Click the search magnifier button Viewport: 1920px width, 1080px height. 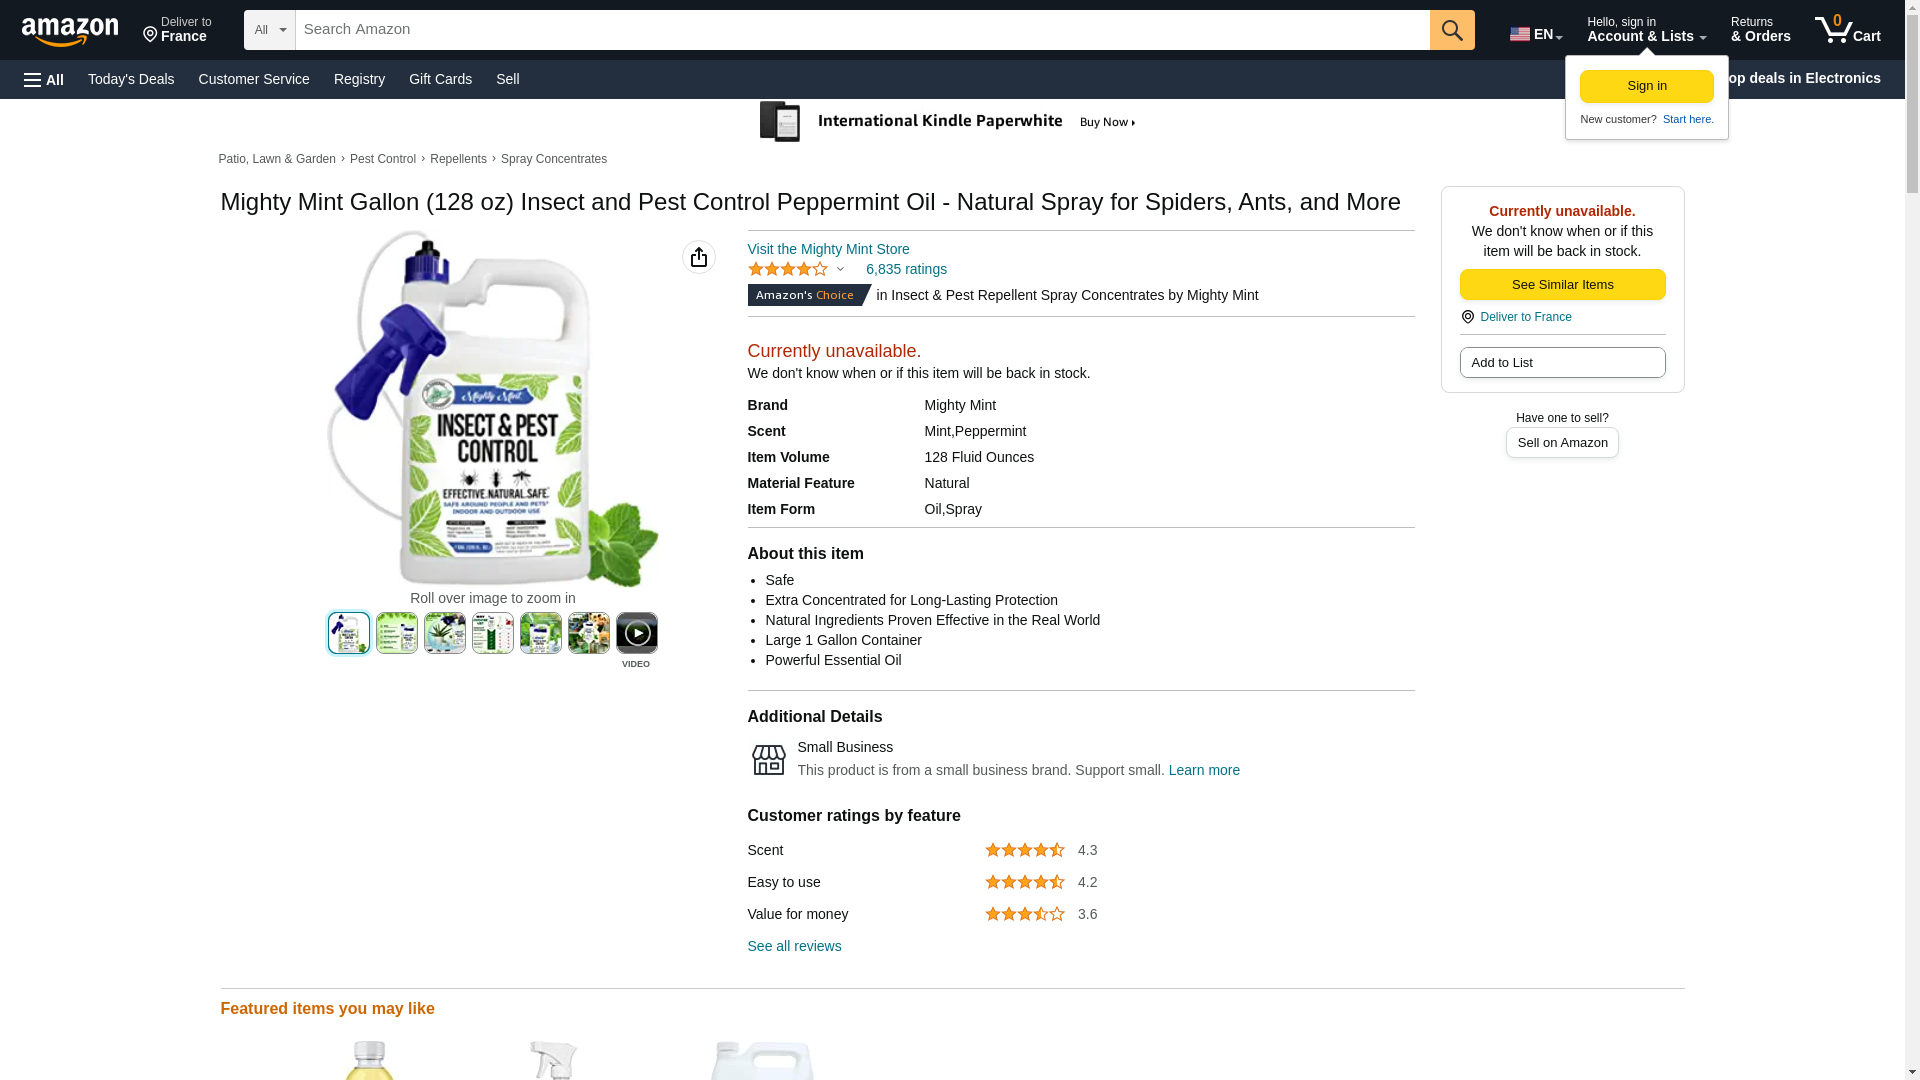(1452, 30)
